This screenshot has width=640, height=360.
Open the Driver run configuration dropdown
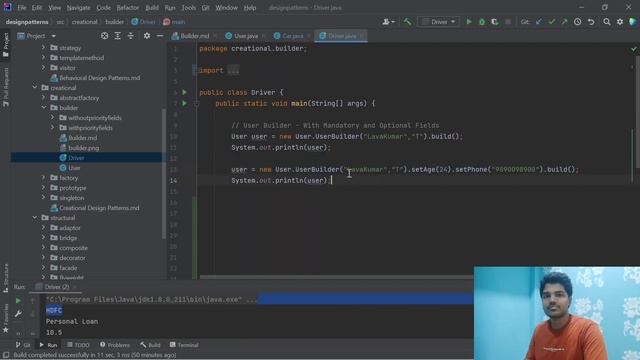(439, 22)
